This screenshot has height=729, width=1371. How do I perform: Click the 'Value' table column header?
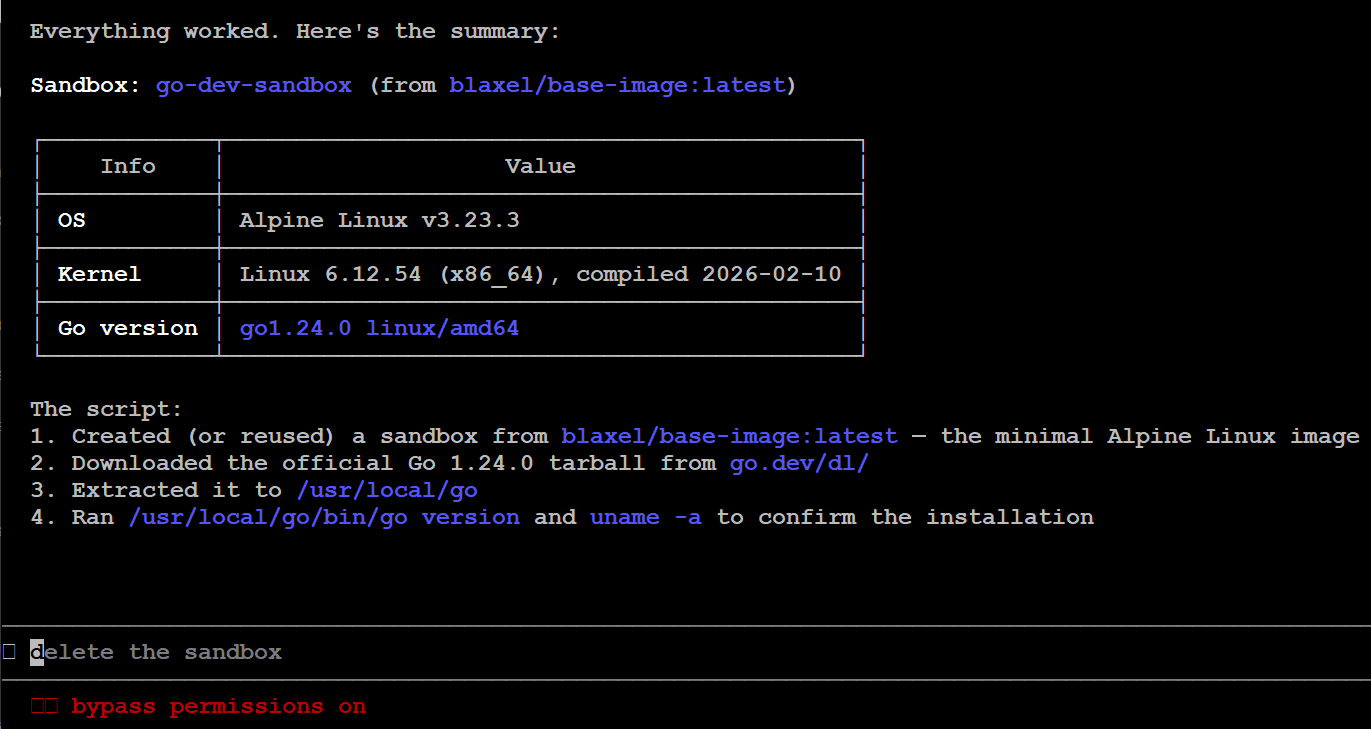click(540, 166)
